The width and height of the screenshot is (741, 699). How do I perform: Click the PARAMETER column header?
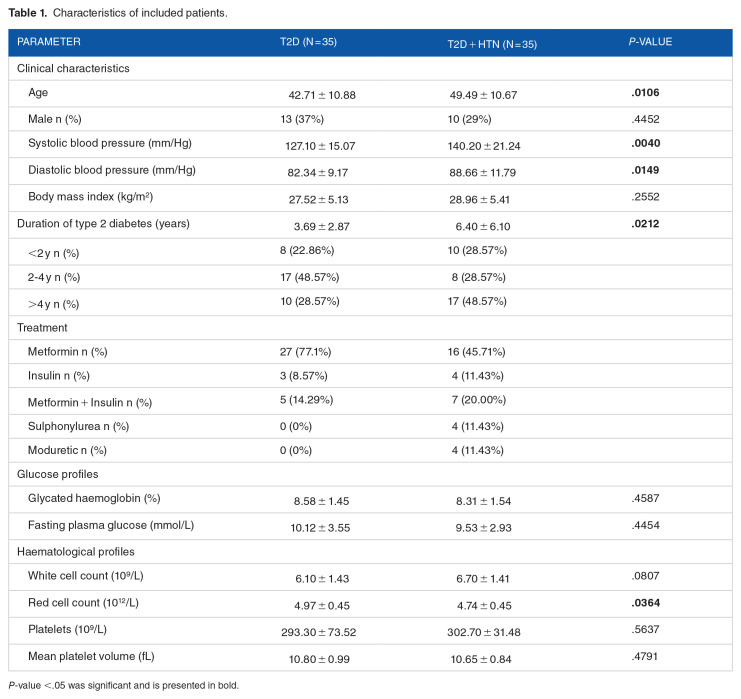click(x=48, y=42)
